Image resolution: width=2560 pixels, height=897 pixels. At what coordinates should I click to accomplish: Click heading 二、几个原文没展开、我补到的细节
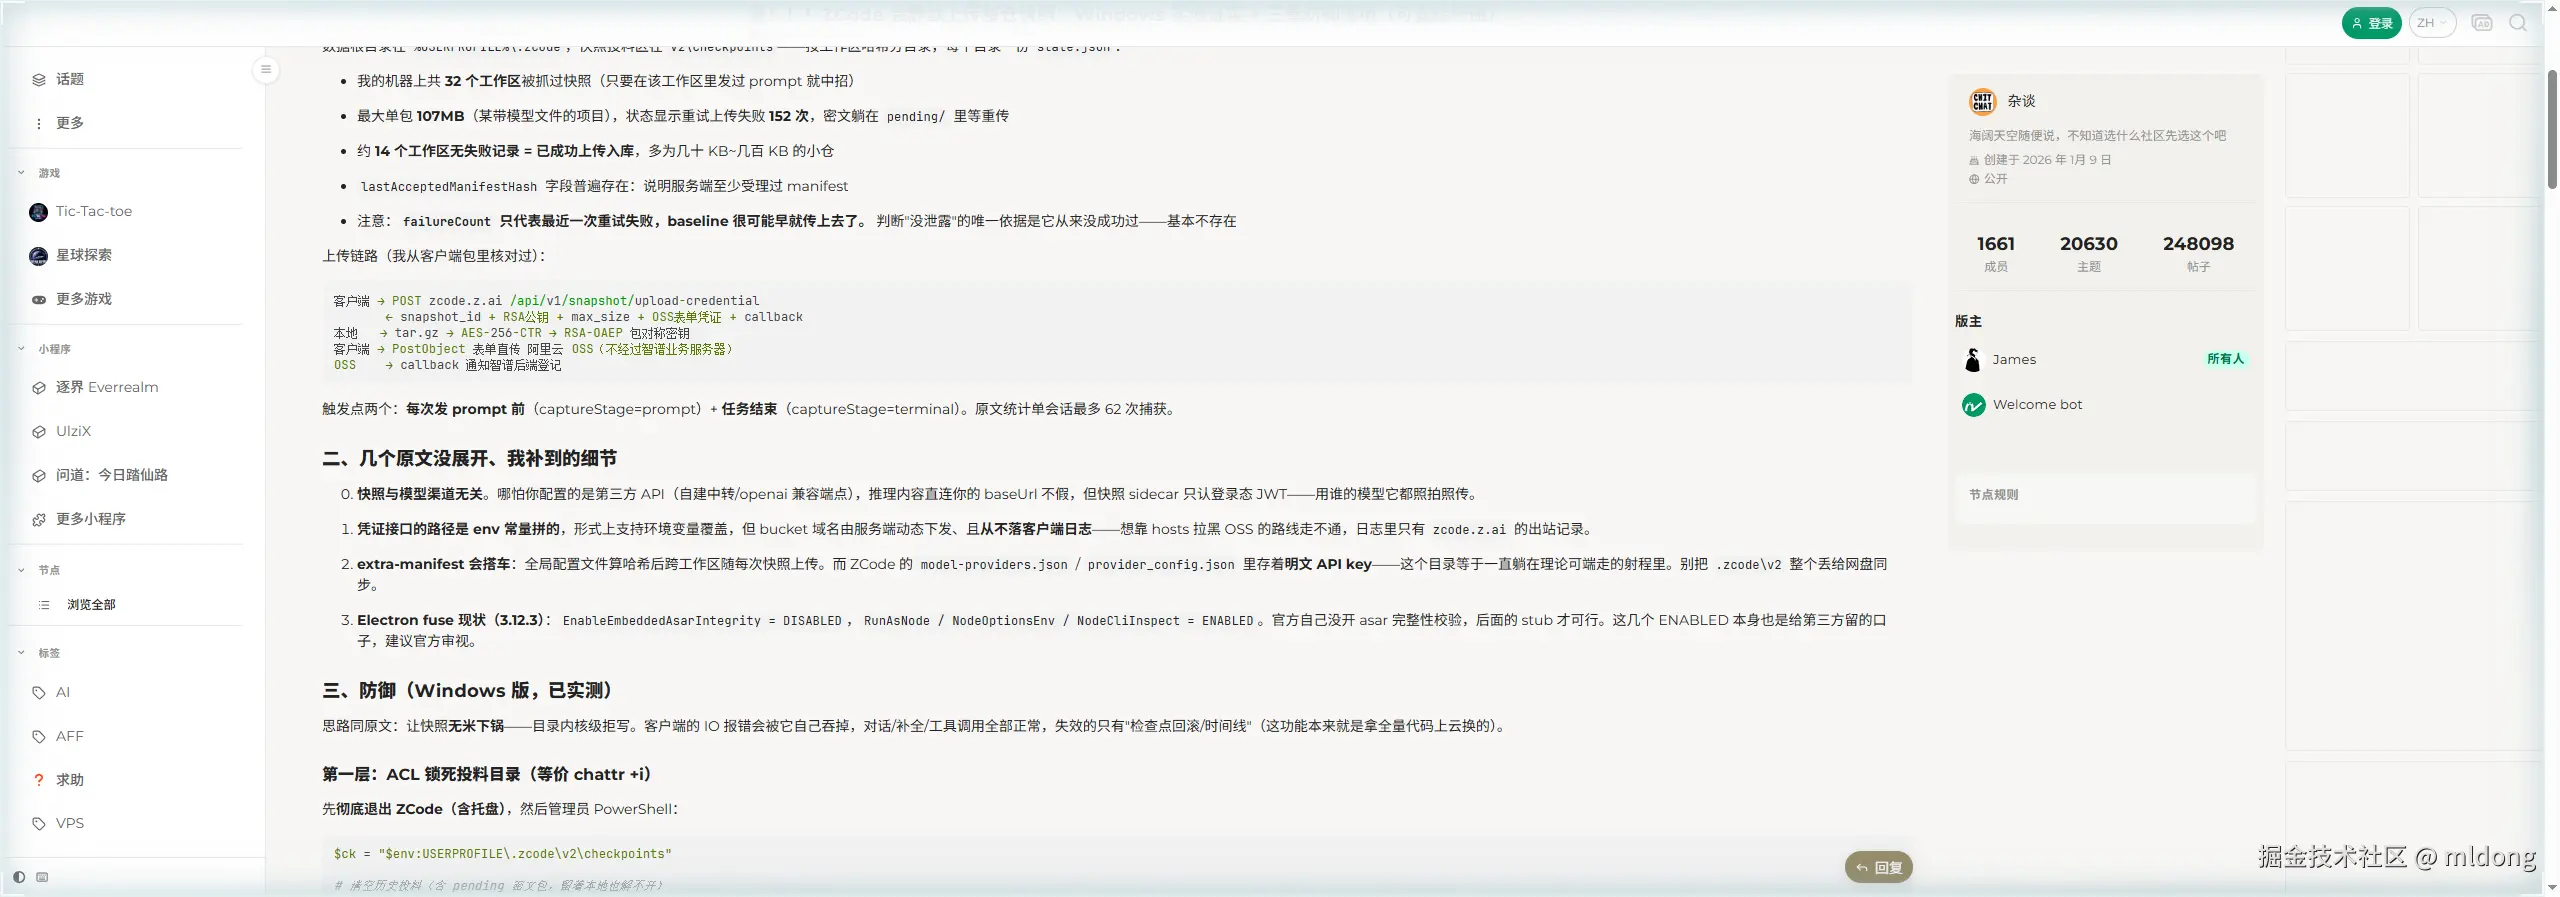tap(469, 458)
